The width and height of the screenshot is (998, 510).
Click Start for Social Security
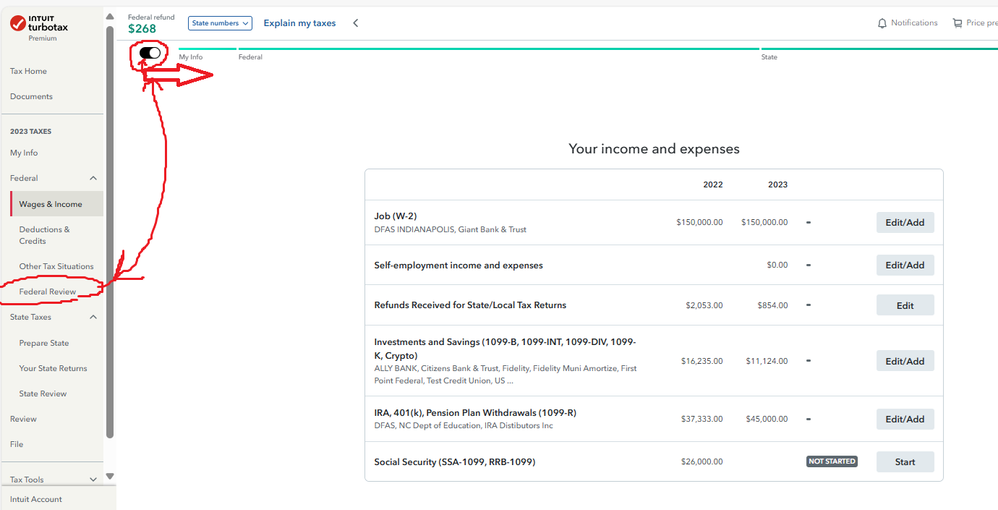point(905,462)
